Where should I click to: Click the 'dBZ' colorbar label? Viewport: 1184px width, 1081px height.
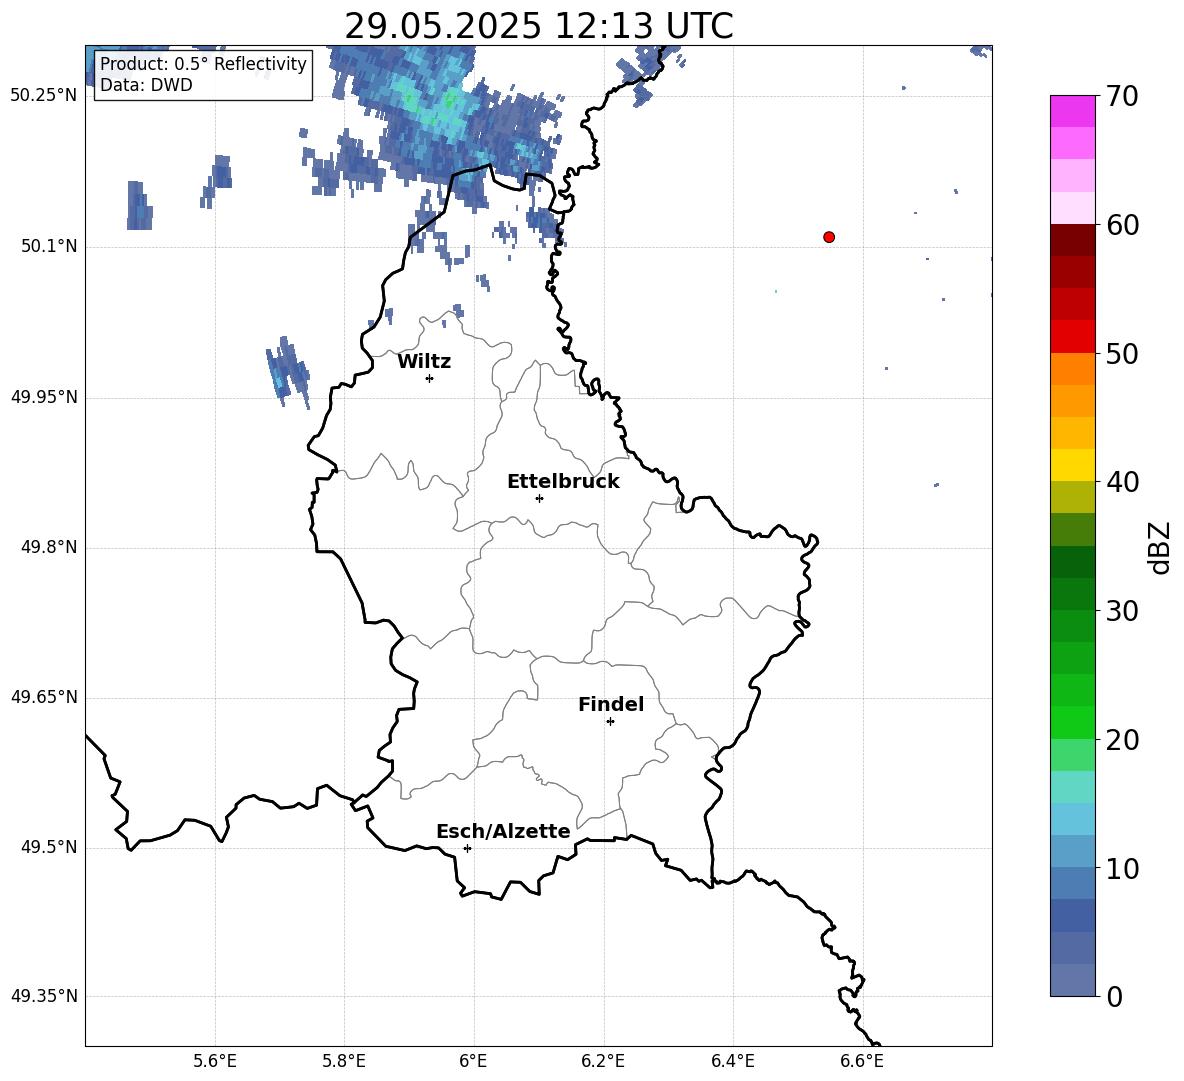coord(1161,547)
